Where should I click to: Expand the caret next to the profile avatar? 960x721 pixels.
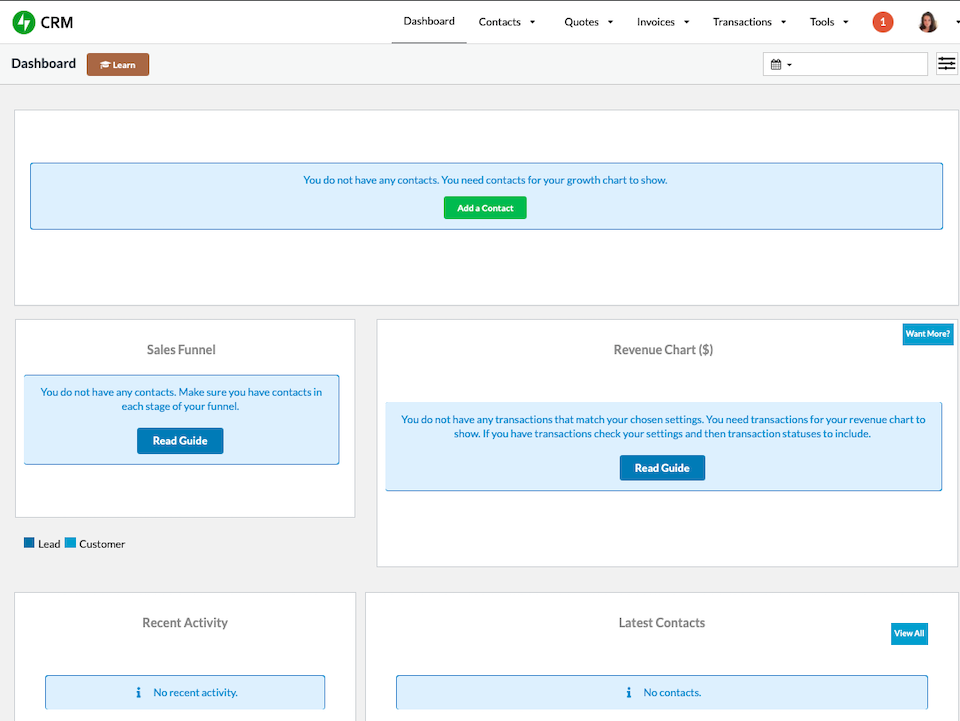956,21
